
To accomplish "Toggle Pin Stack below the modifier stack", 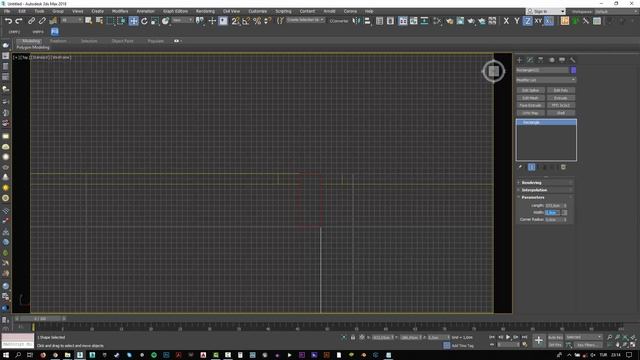I will [x=520, y=167].
